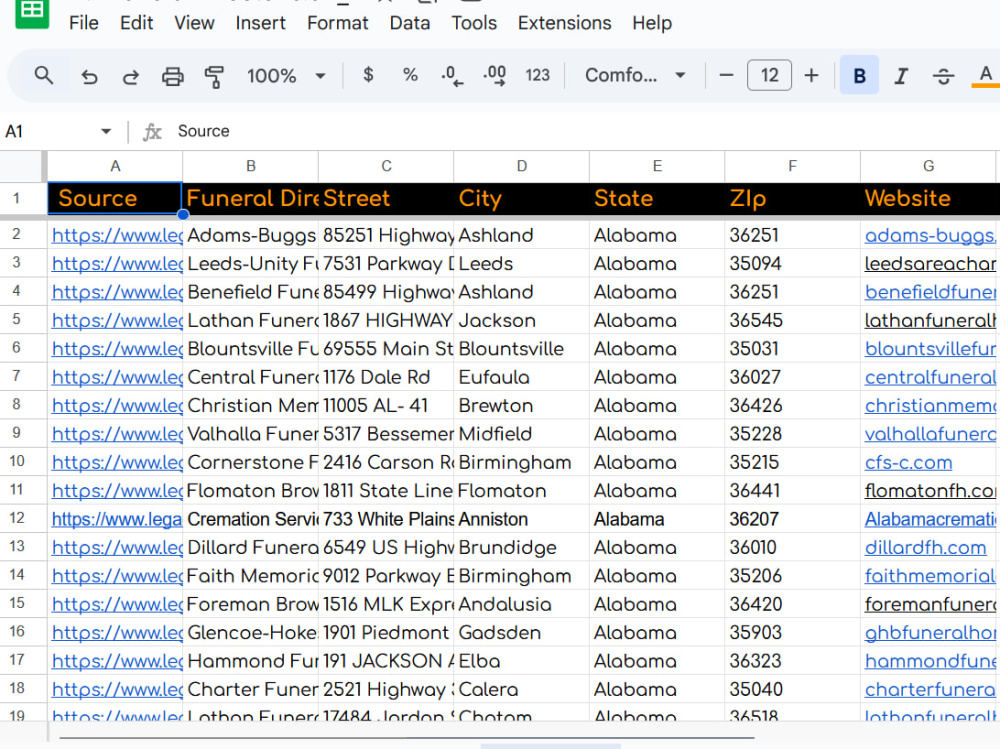1000x749 pixels.
Task: Click the formula bar containing Source
Action: click(x=587, y=131)
